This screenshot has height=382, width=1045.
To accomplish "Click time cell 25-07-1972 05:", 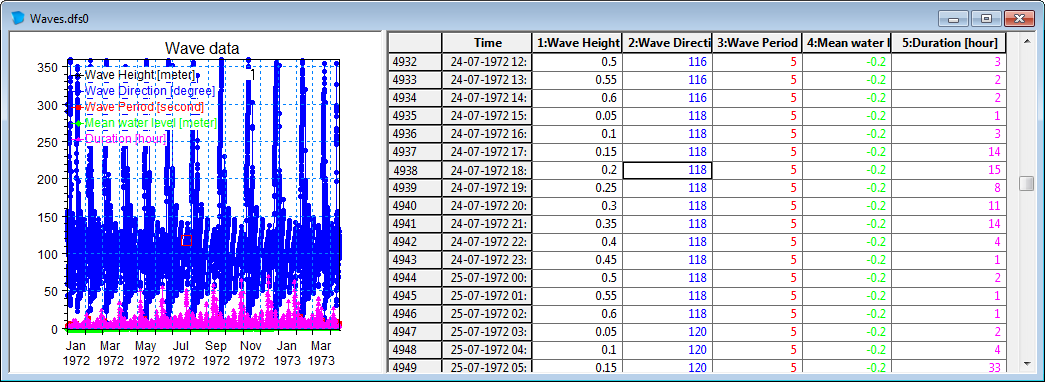I will [487, 367].
